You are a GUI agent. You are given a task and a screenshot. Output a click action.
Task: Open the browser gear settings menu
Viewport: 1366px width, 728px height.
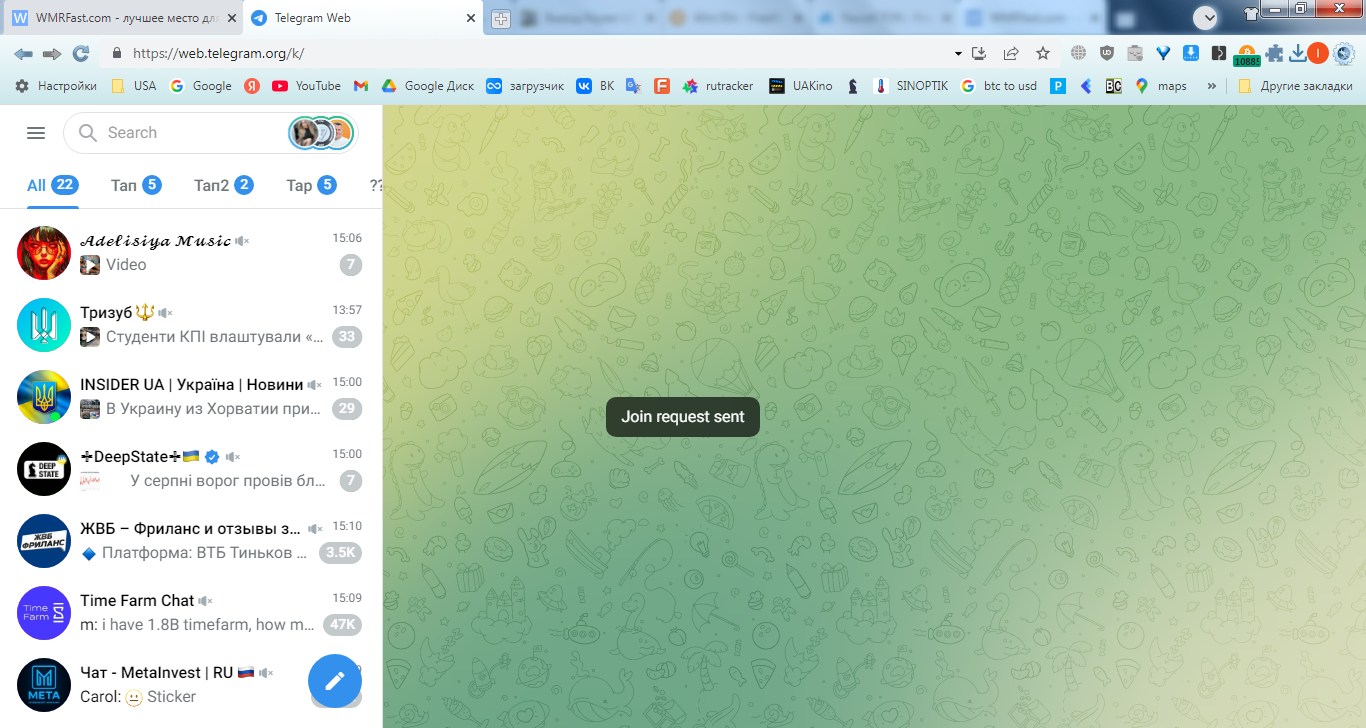tap(1344, 53)
